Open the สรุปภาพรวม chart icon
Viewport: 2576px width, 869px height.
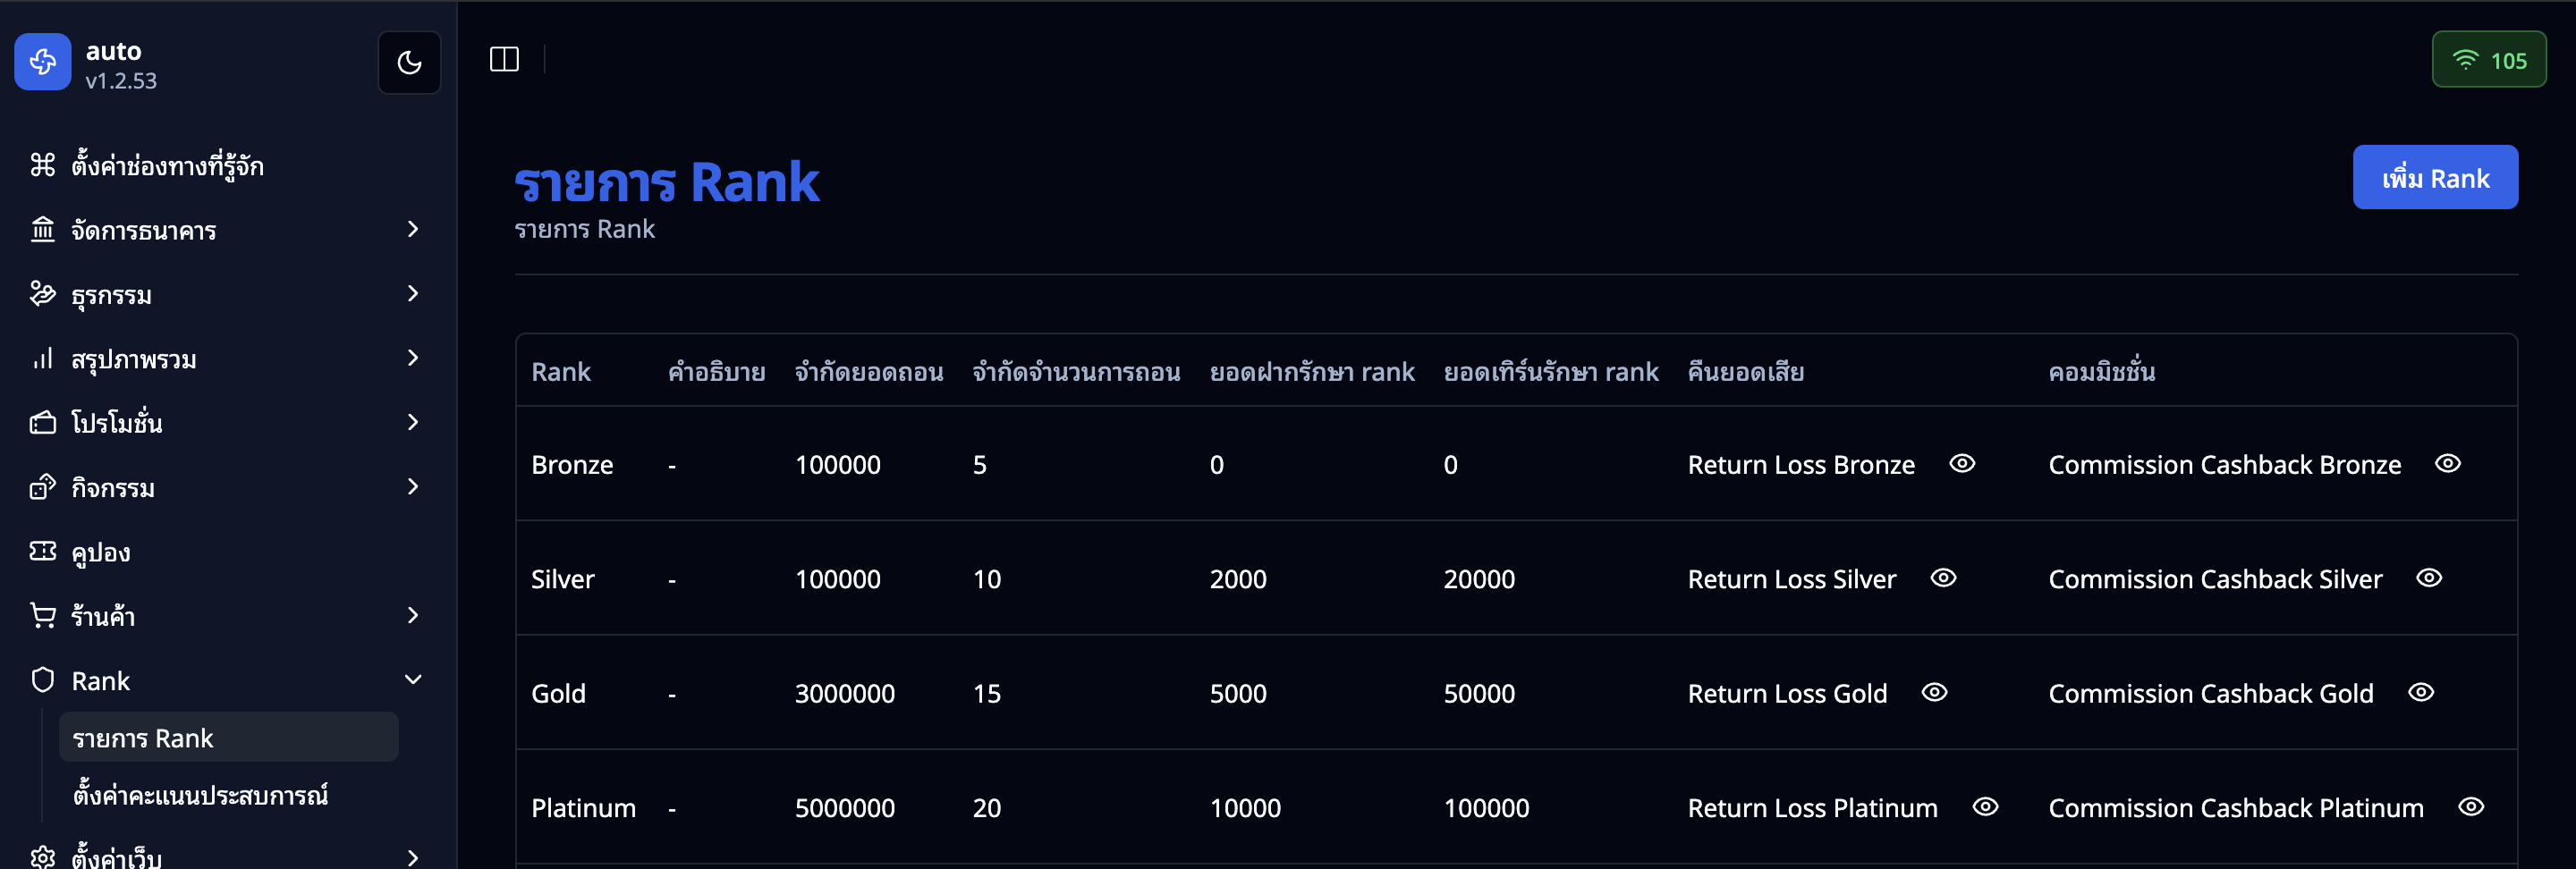pyautogui.click(x=42, y=359)
